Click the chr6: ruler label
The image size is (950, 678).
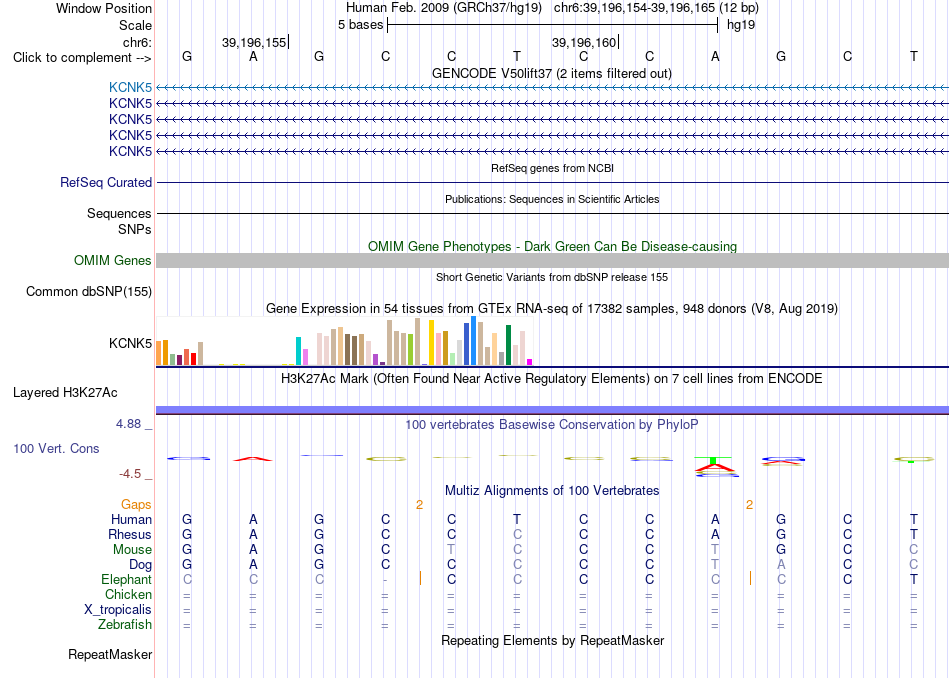[x=138, y=42]
